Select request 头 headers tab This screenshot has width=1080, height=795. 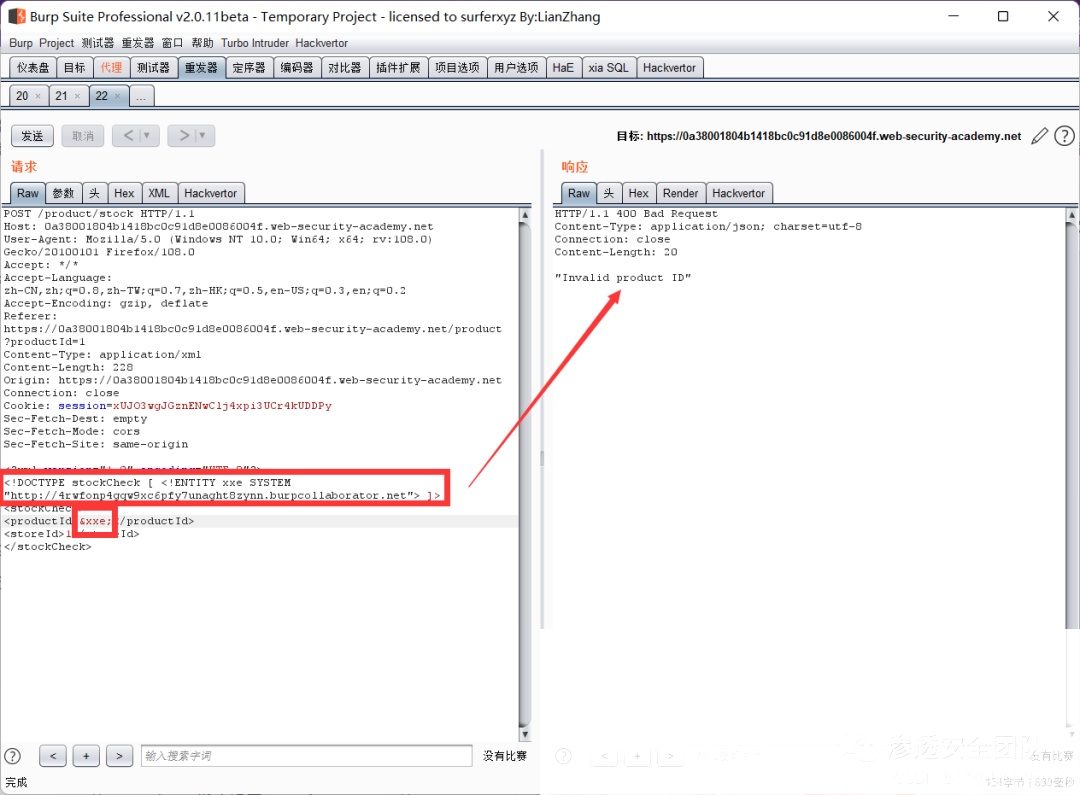94,193
